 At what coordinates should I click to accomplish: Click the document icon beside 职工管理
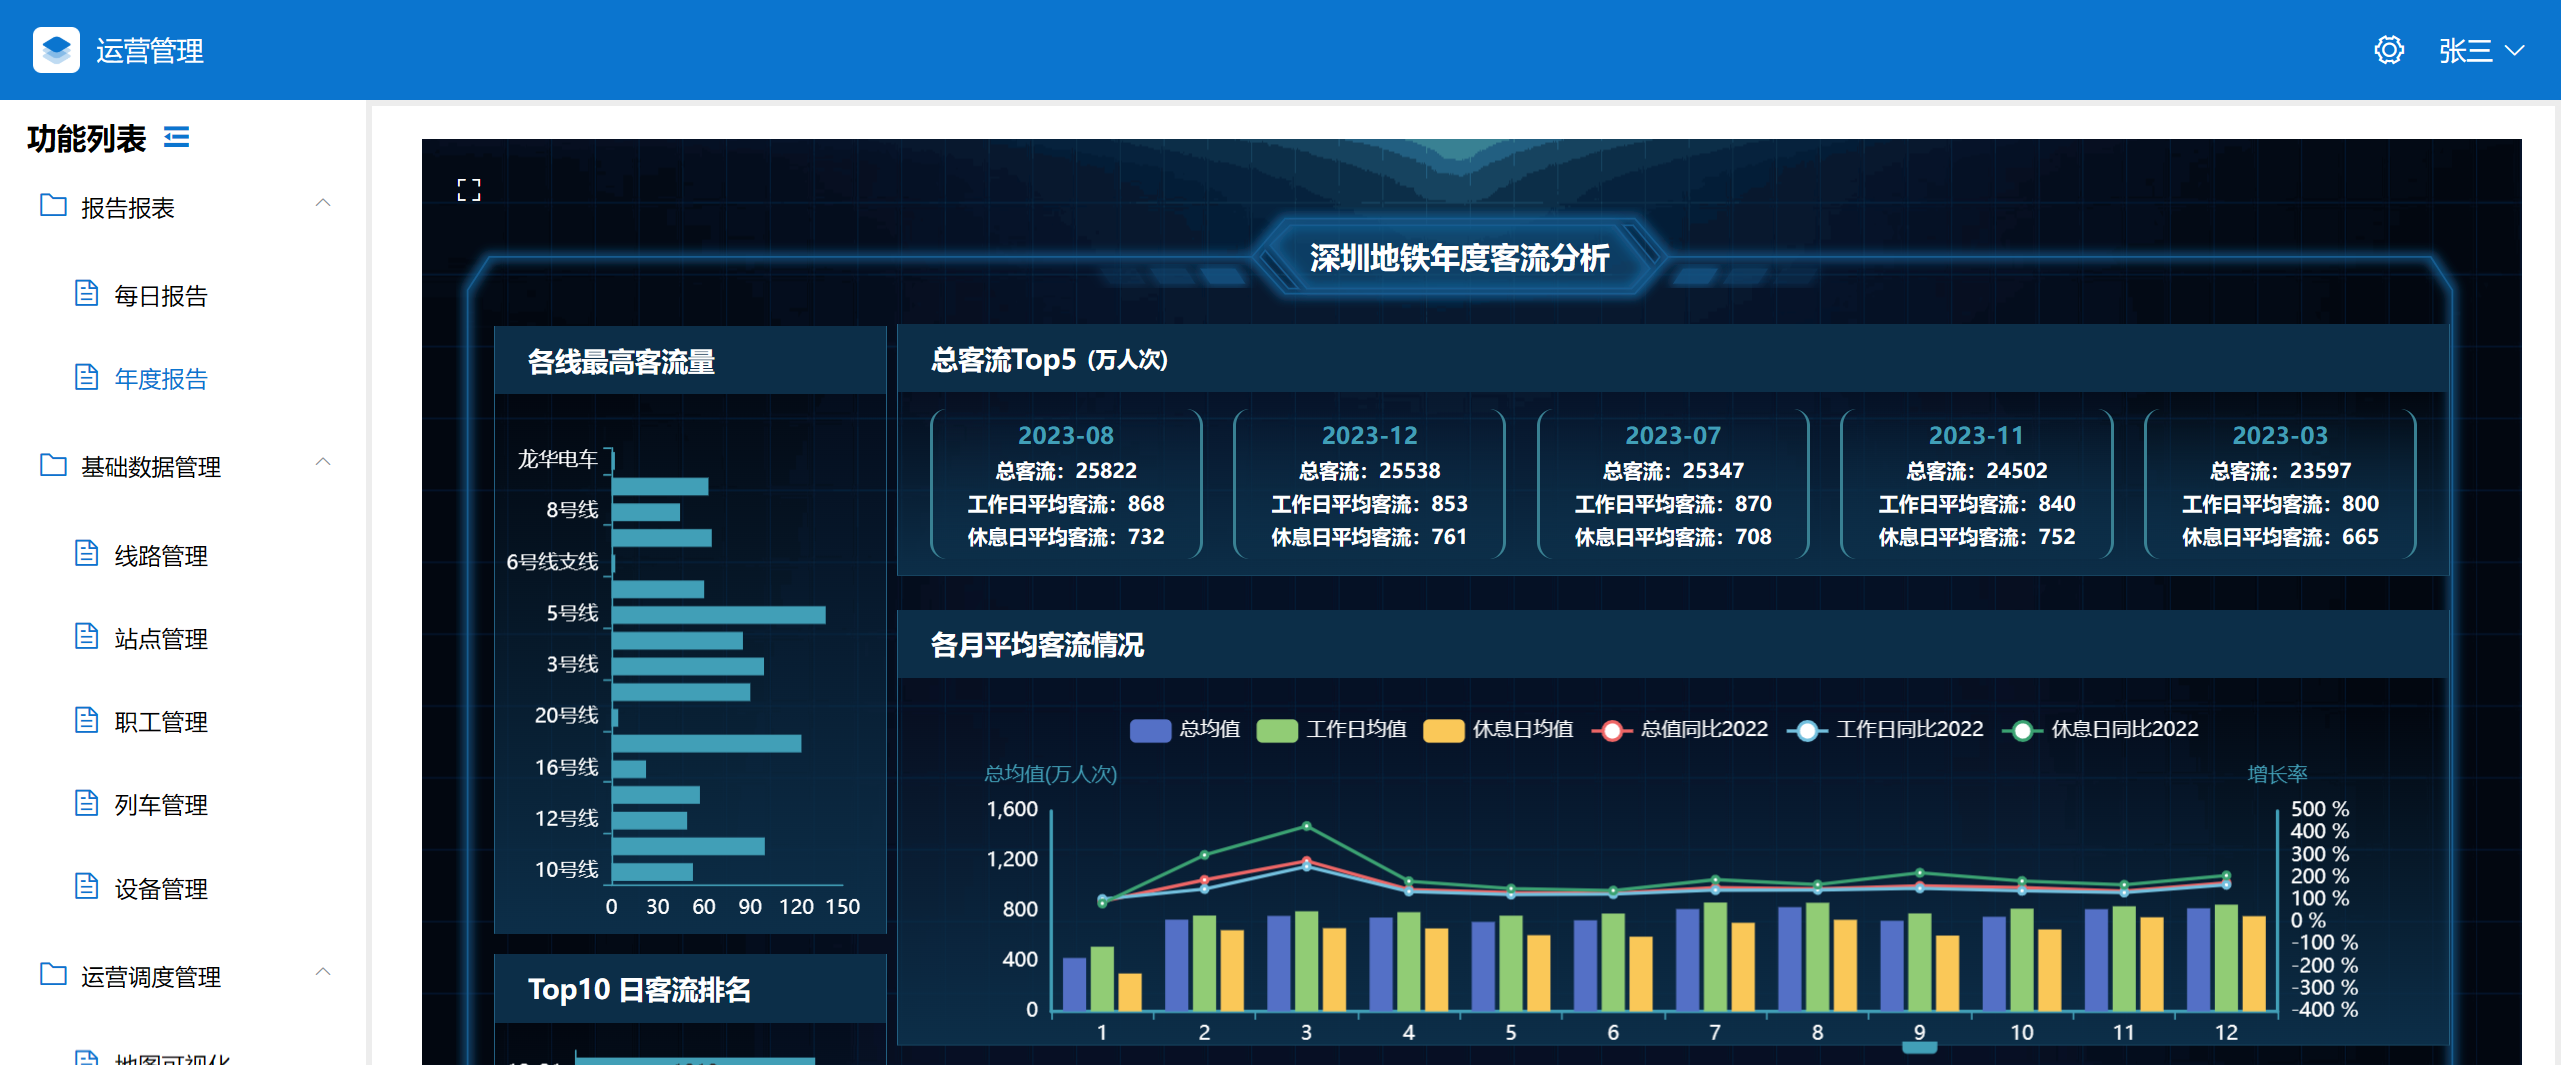tap(87, 720)
